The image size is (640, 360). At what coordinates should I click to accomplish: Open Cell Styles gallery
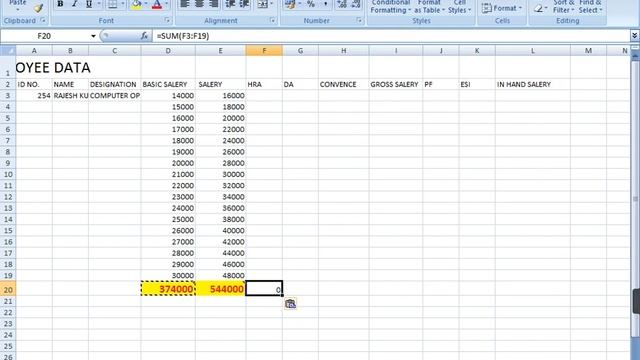click(x=460, y=7)
